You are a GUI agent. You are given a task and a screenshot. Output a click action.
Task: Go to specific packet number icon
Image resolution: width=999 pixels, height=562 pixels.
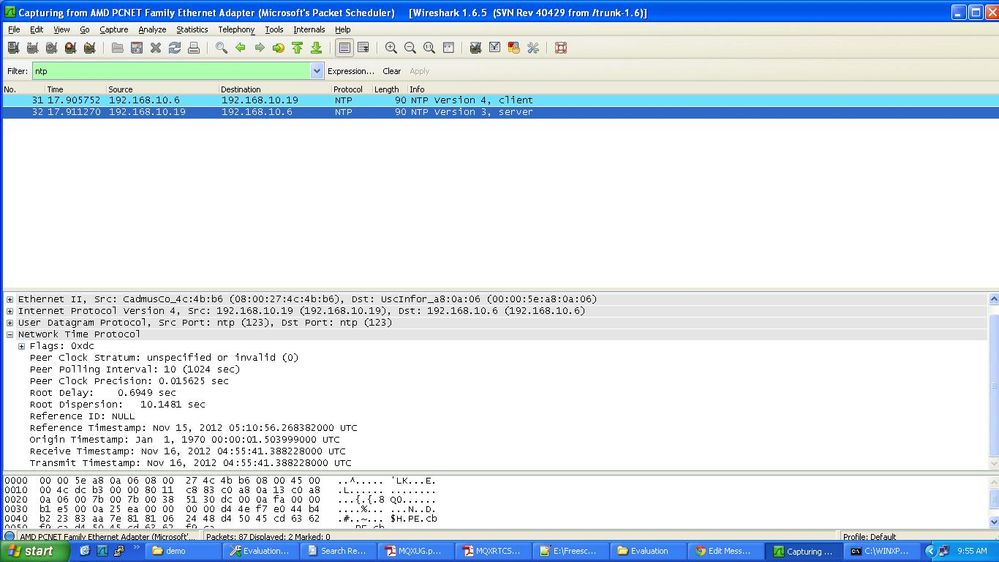pos(278,48)
